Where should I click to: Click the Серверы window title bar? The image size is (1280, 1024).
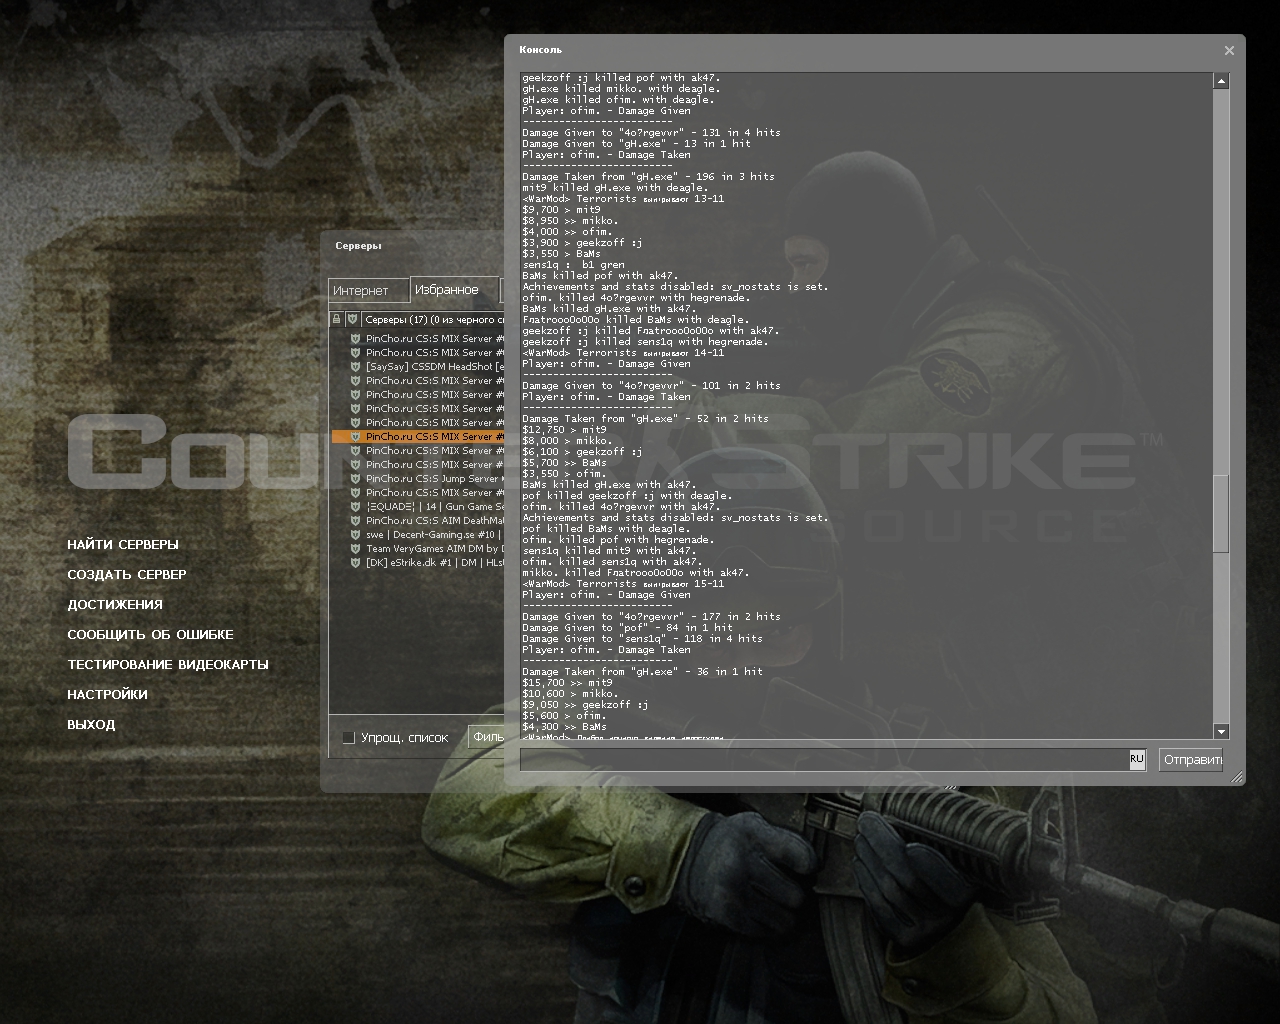pyautogui.click(x=412, y=246)
